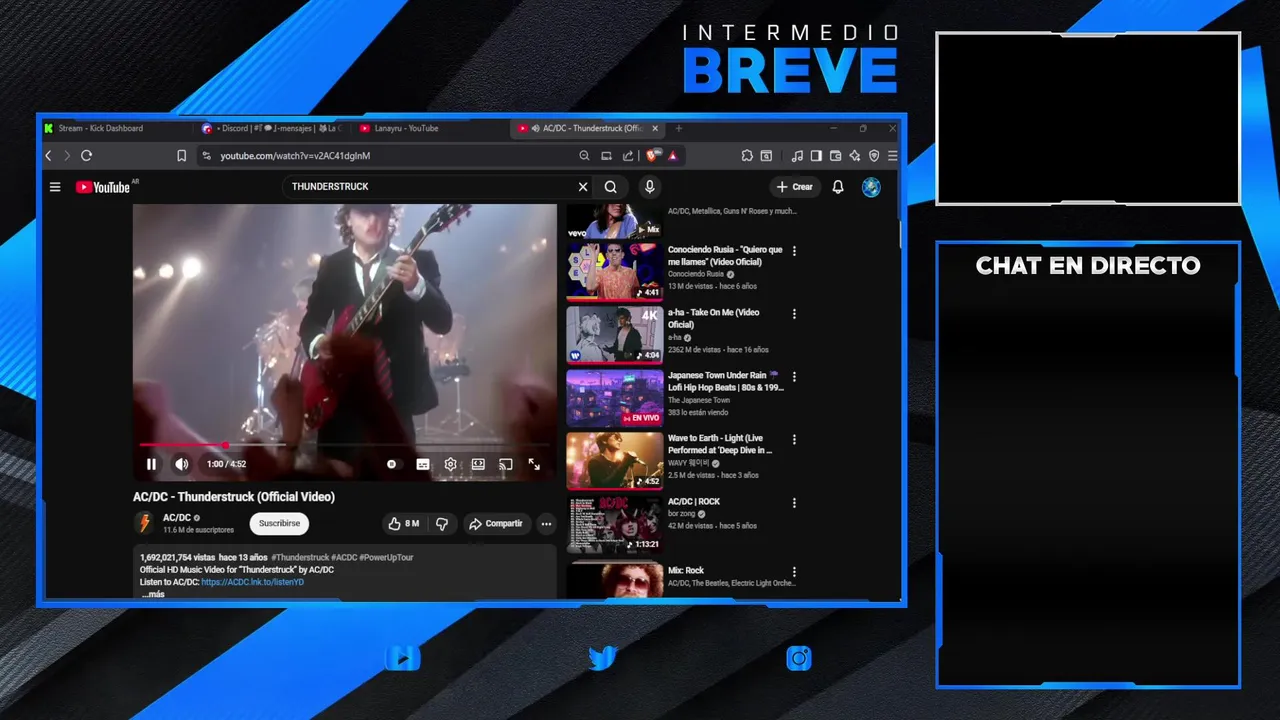This screenshot has height=720, width=1280.
Task: Enter fullscreen mode in the video player
Action: [534, 464]
